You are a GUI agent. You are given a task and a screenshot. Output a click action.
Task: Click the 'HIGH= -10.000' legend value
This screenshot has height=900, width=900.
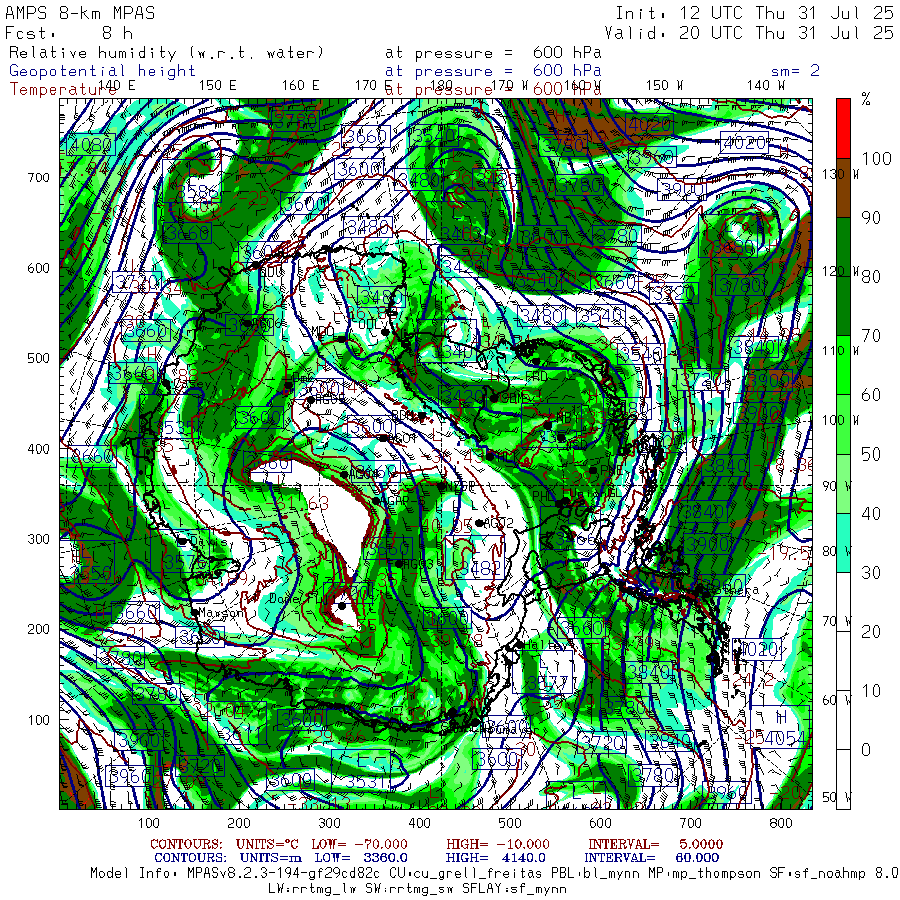tap(498, 844)
